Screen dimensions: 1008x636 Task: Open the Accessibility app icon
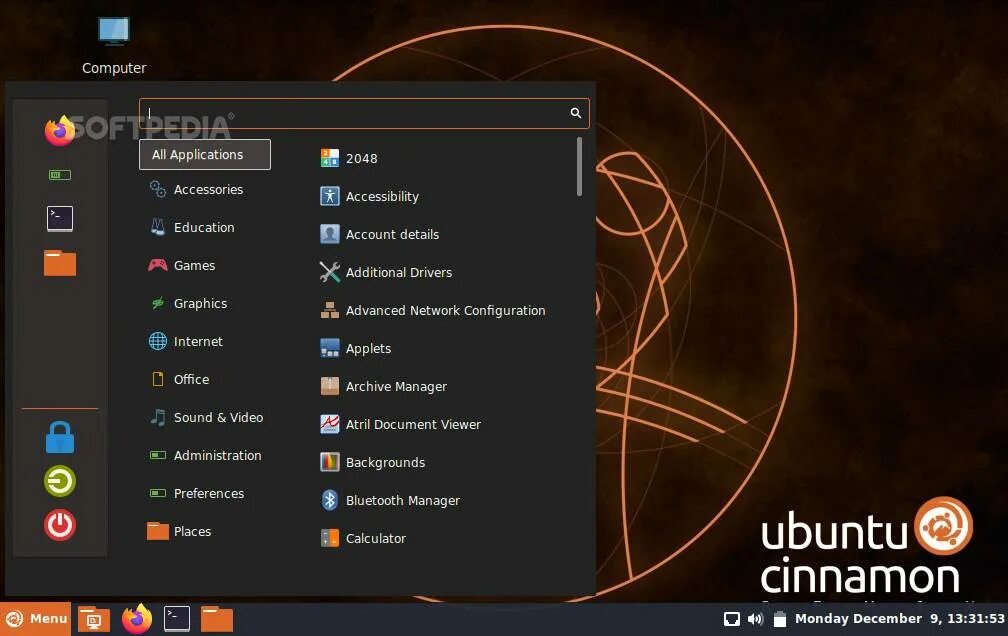point(330,196)
